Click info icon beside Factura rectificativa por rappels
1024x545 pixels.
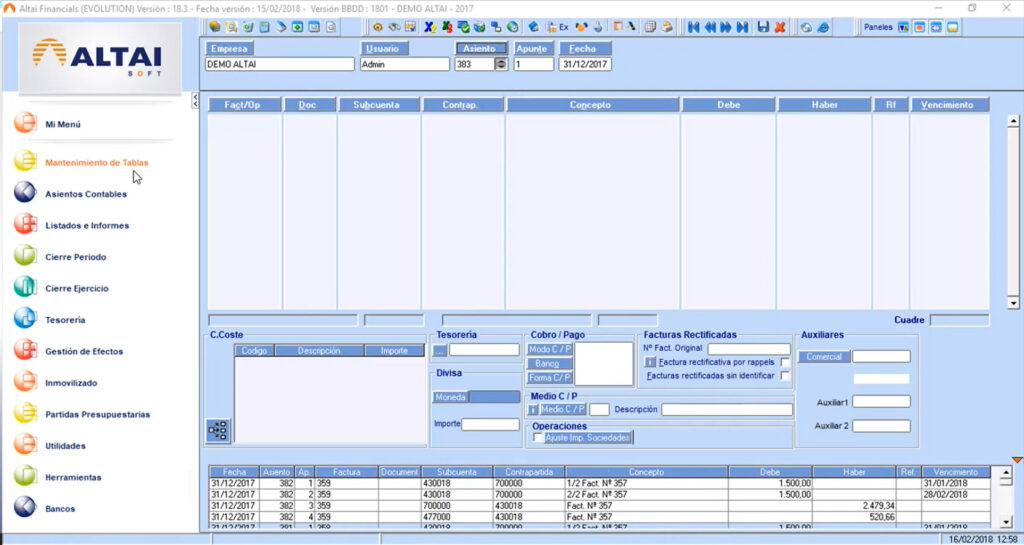[650, 362]
